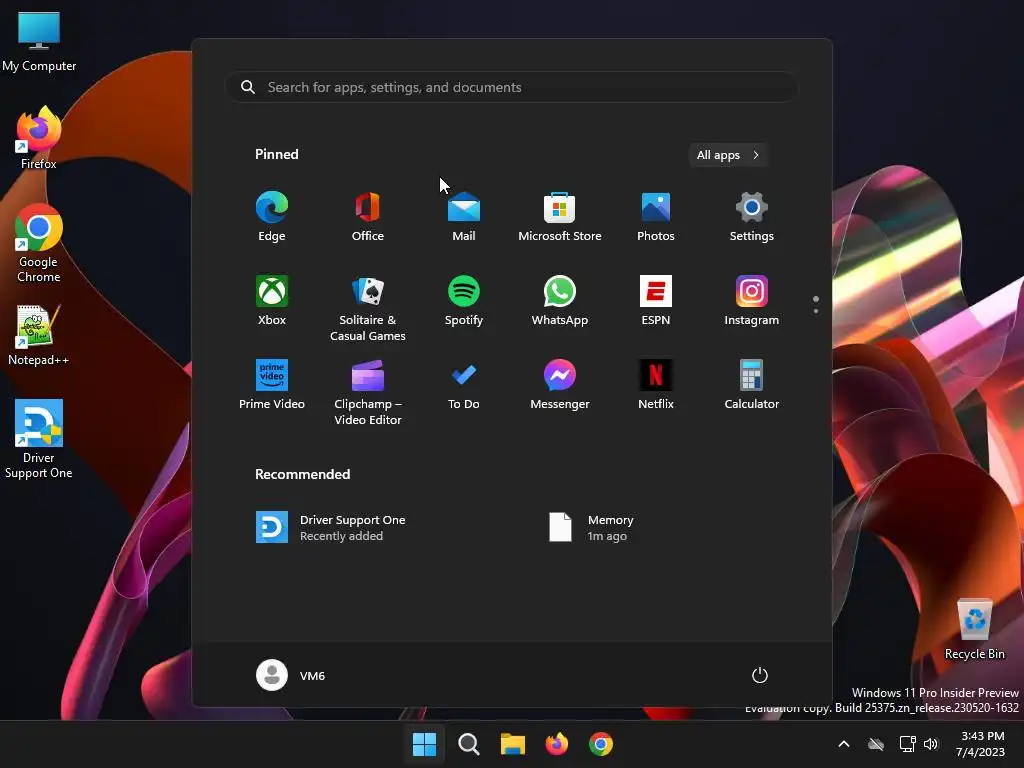Image resolution: width=1024 pixels, height=768 pixels.
Task: Select the My Computer desktop icon
Action: pos(39,42)
